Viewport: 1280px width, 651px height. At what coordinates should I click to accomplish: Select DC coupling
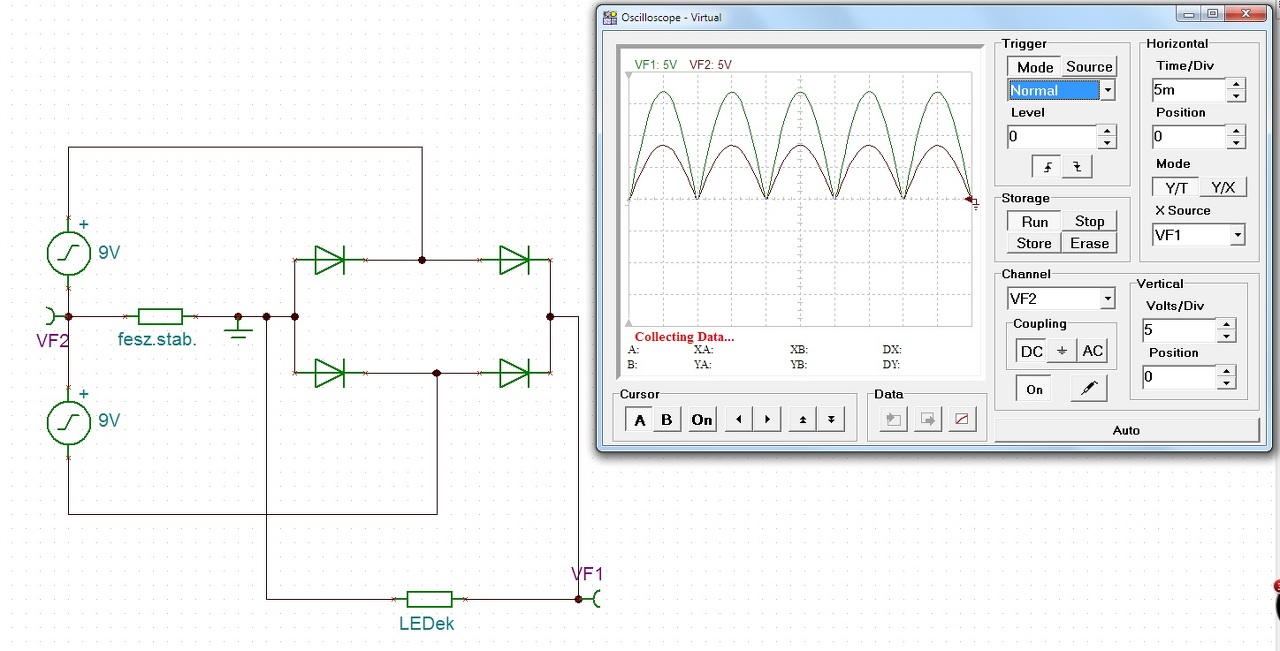click(1031, 351)
